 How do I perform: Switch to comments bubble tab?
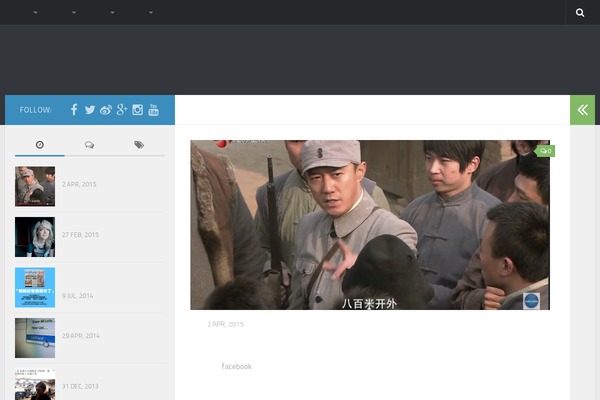90,145
